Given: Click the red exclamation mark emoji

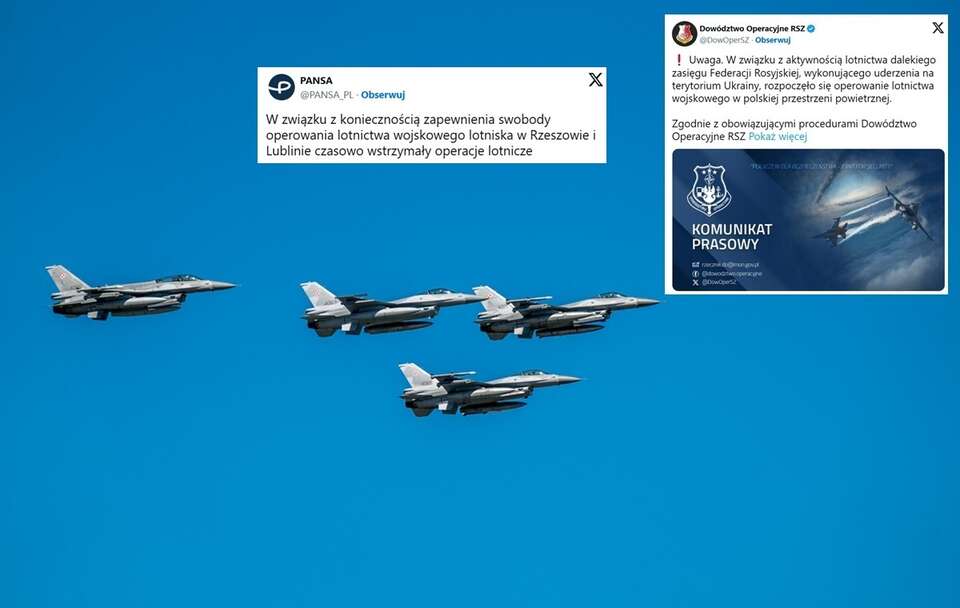Looking at the screenshot, I should point(678,60).
